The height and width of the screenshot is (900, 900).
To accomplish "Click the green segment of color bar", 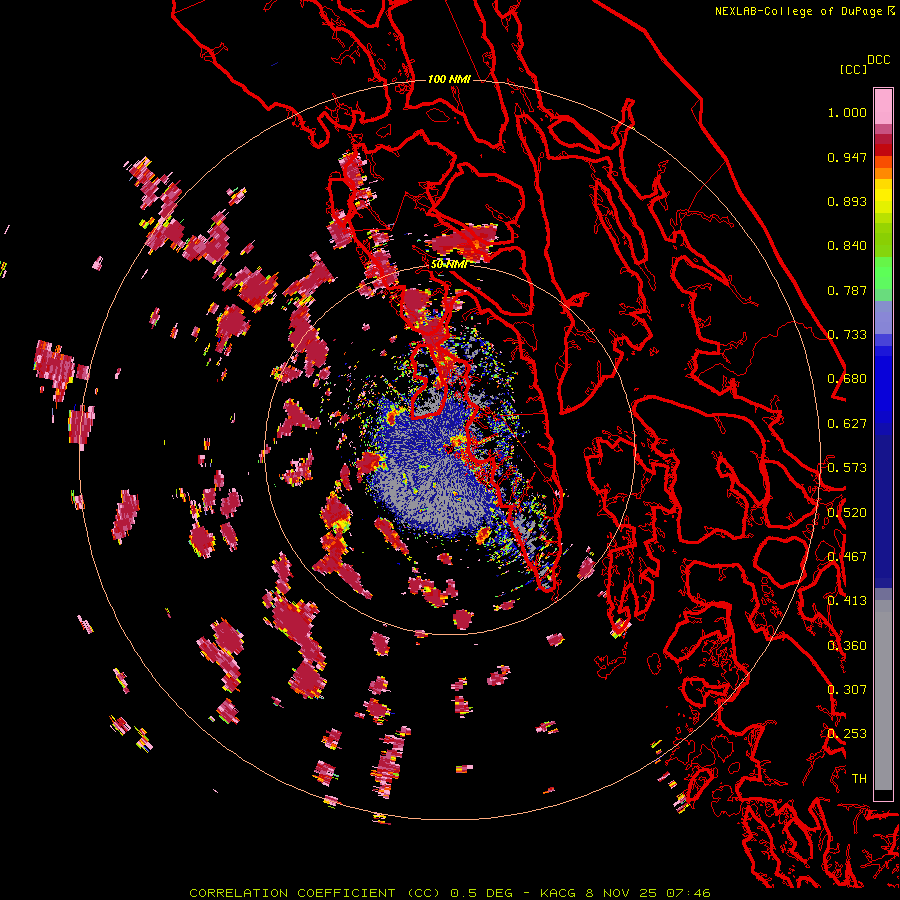I will (x=883, y=273).
